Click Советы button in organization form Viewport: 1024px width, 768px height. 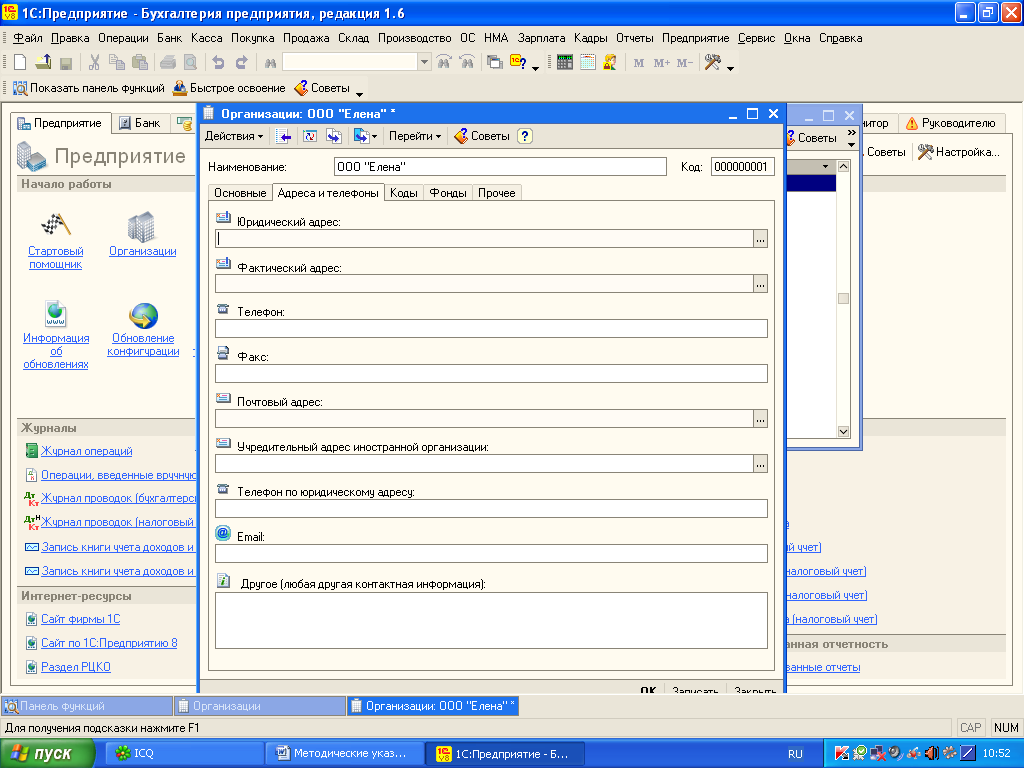pos(482,136)
